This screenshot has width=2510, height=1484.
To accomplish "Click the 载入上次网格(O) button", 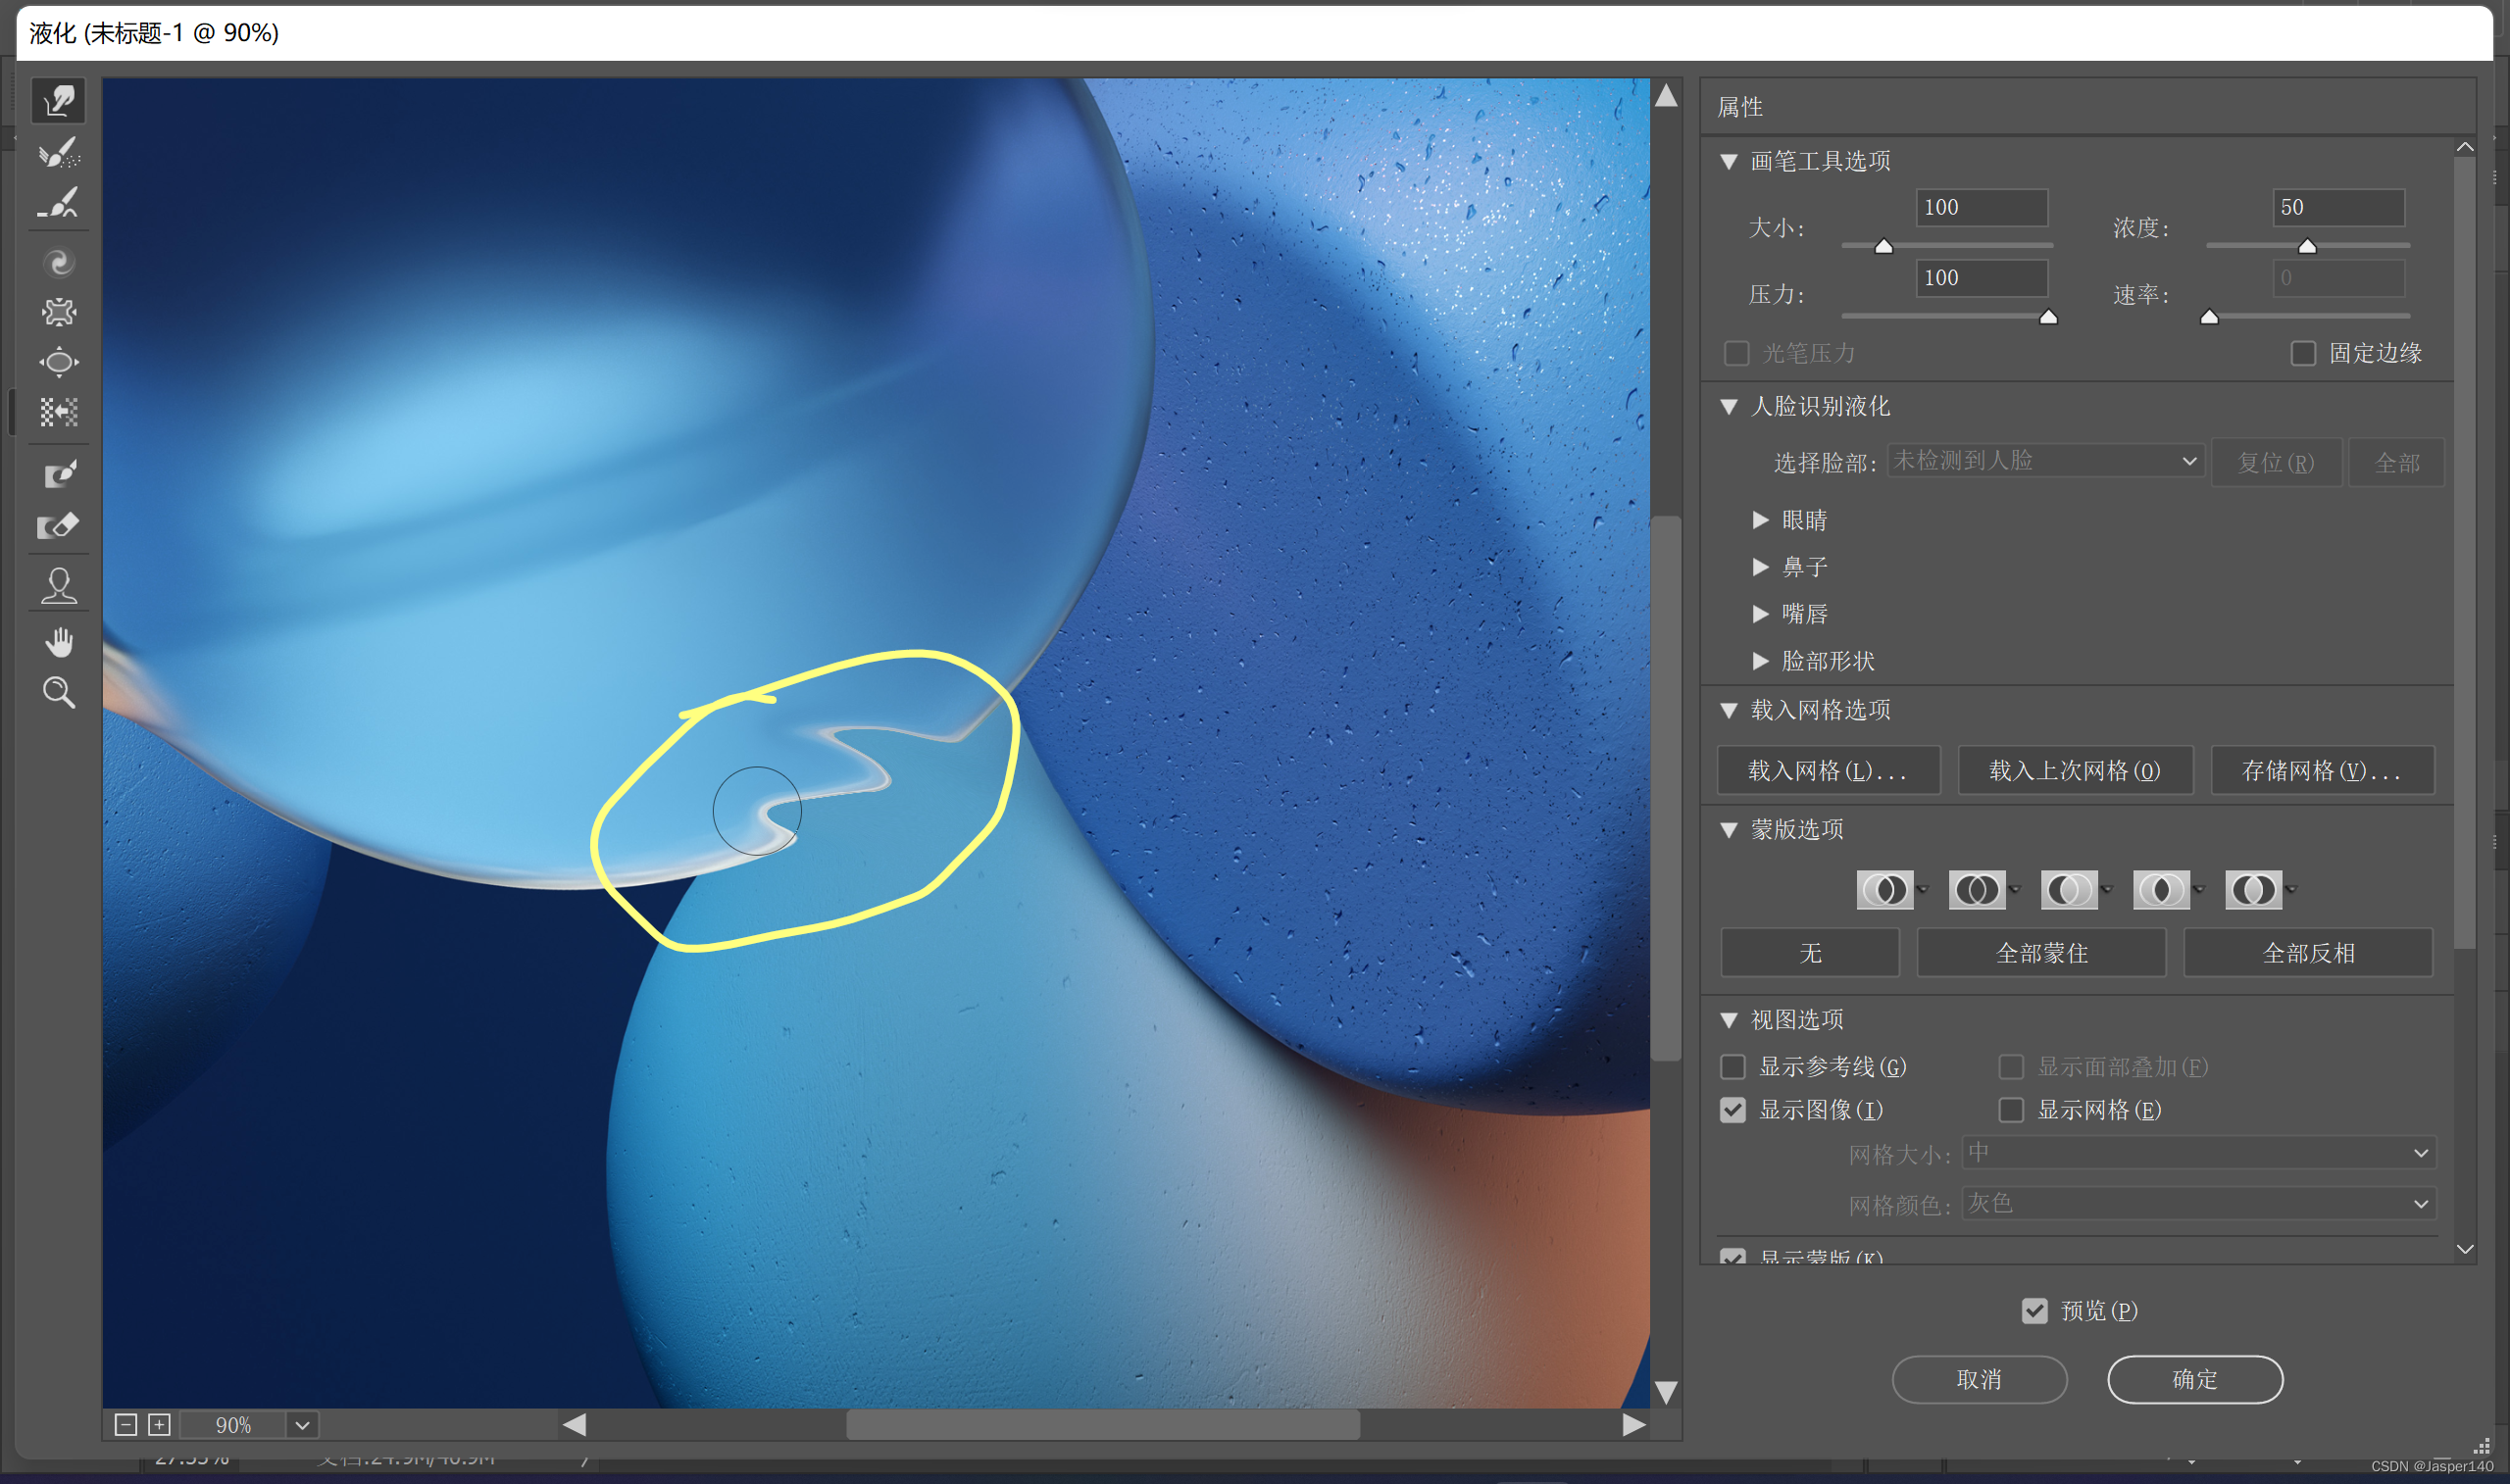I will tap(2075, 771).
